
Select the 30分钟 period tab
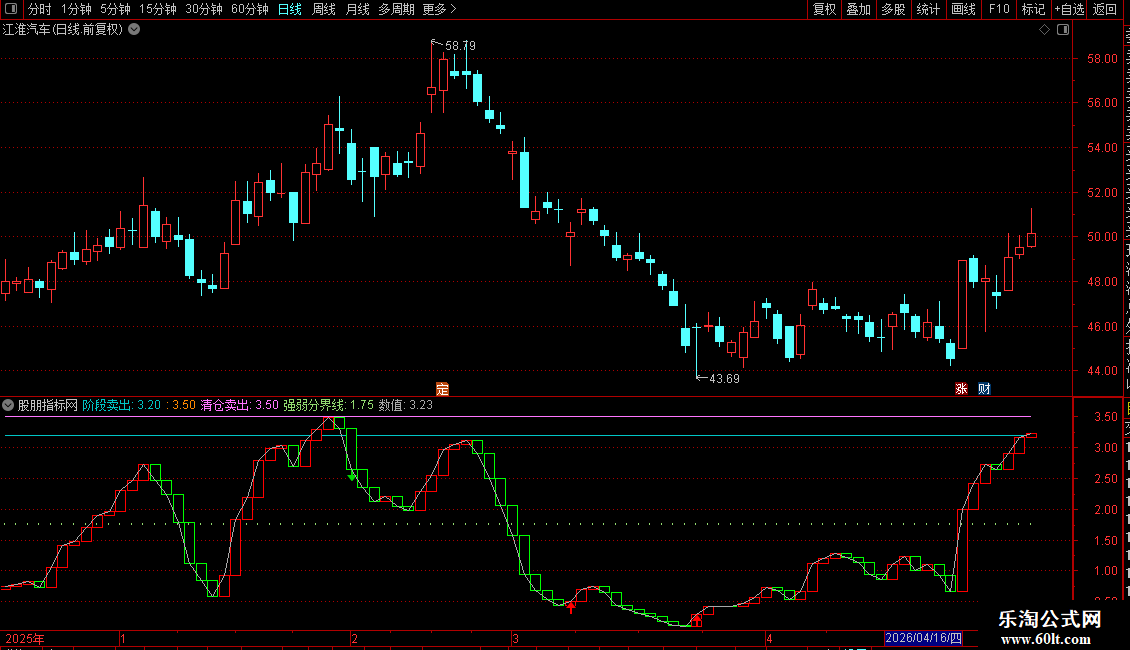204,9
